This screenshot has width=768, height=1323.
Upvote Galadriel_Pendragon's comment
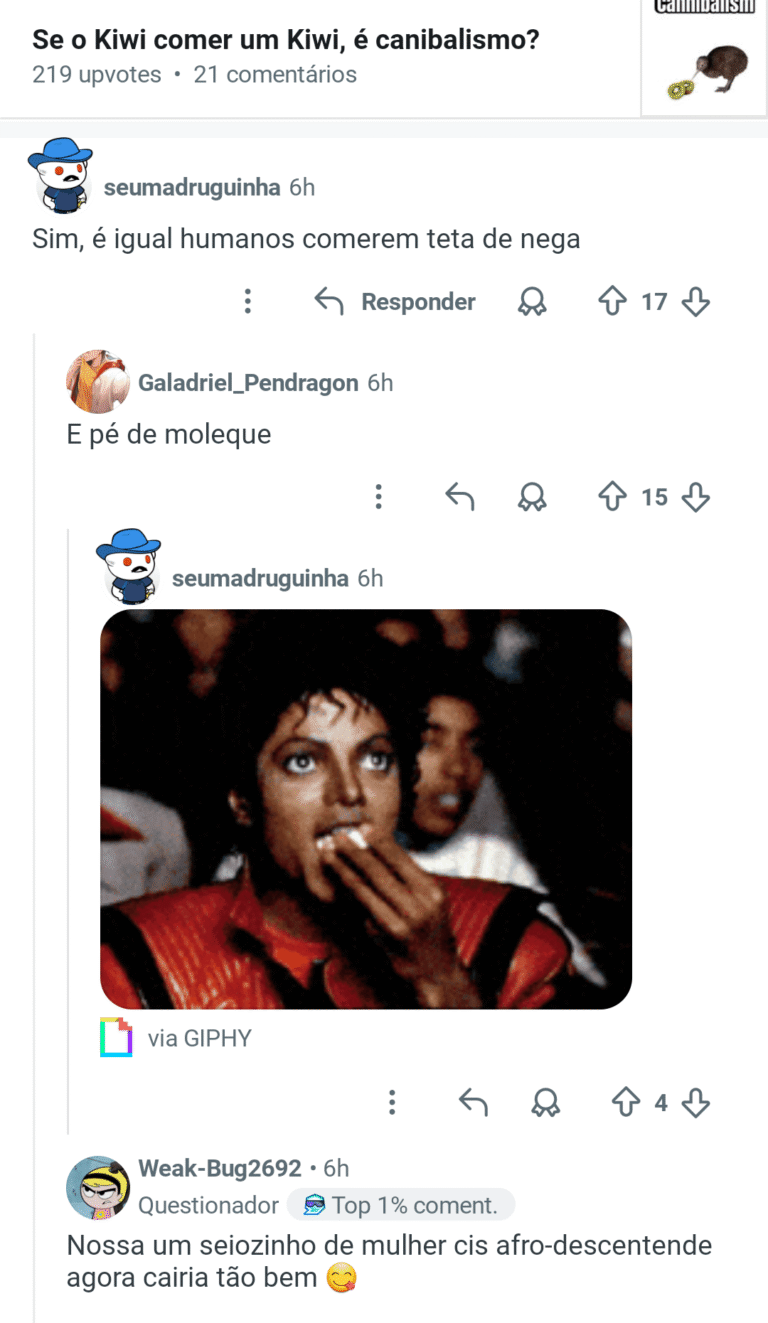(x=612, y=496)
